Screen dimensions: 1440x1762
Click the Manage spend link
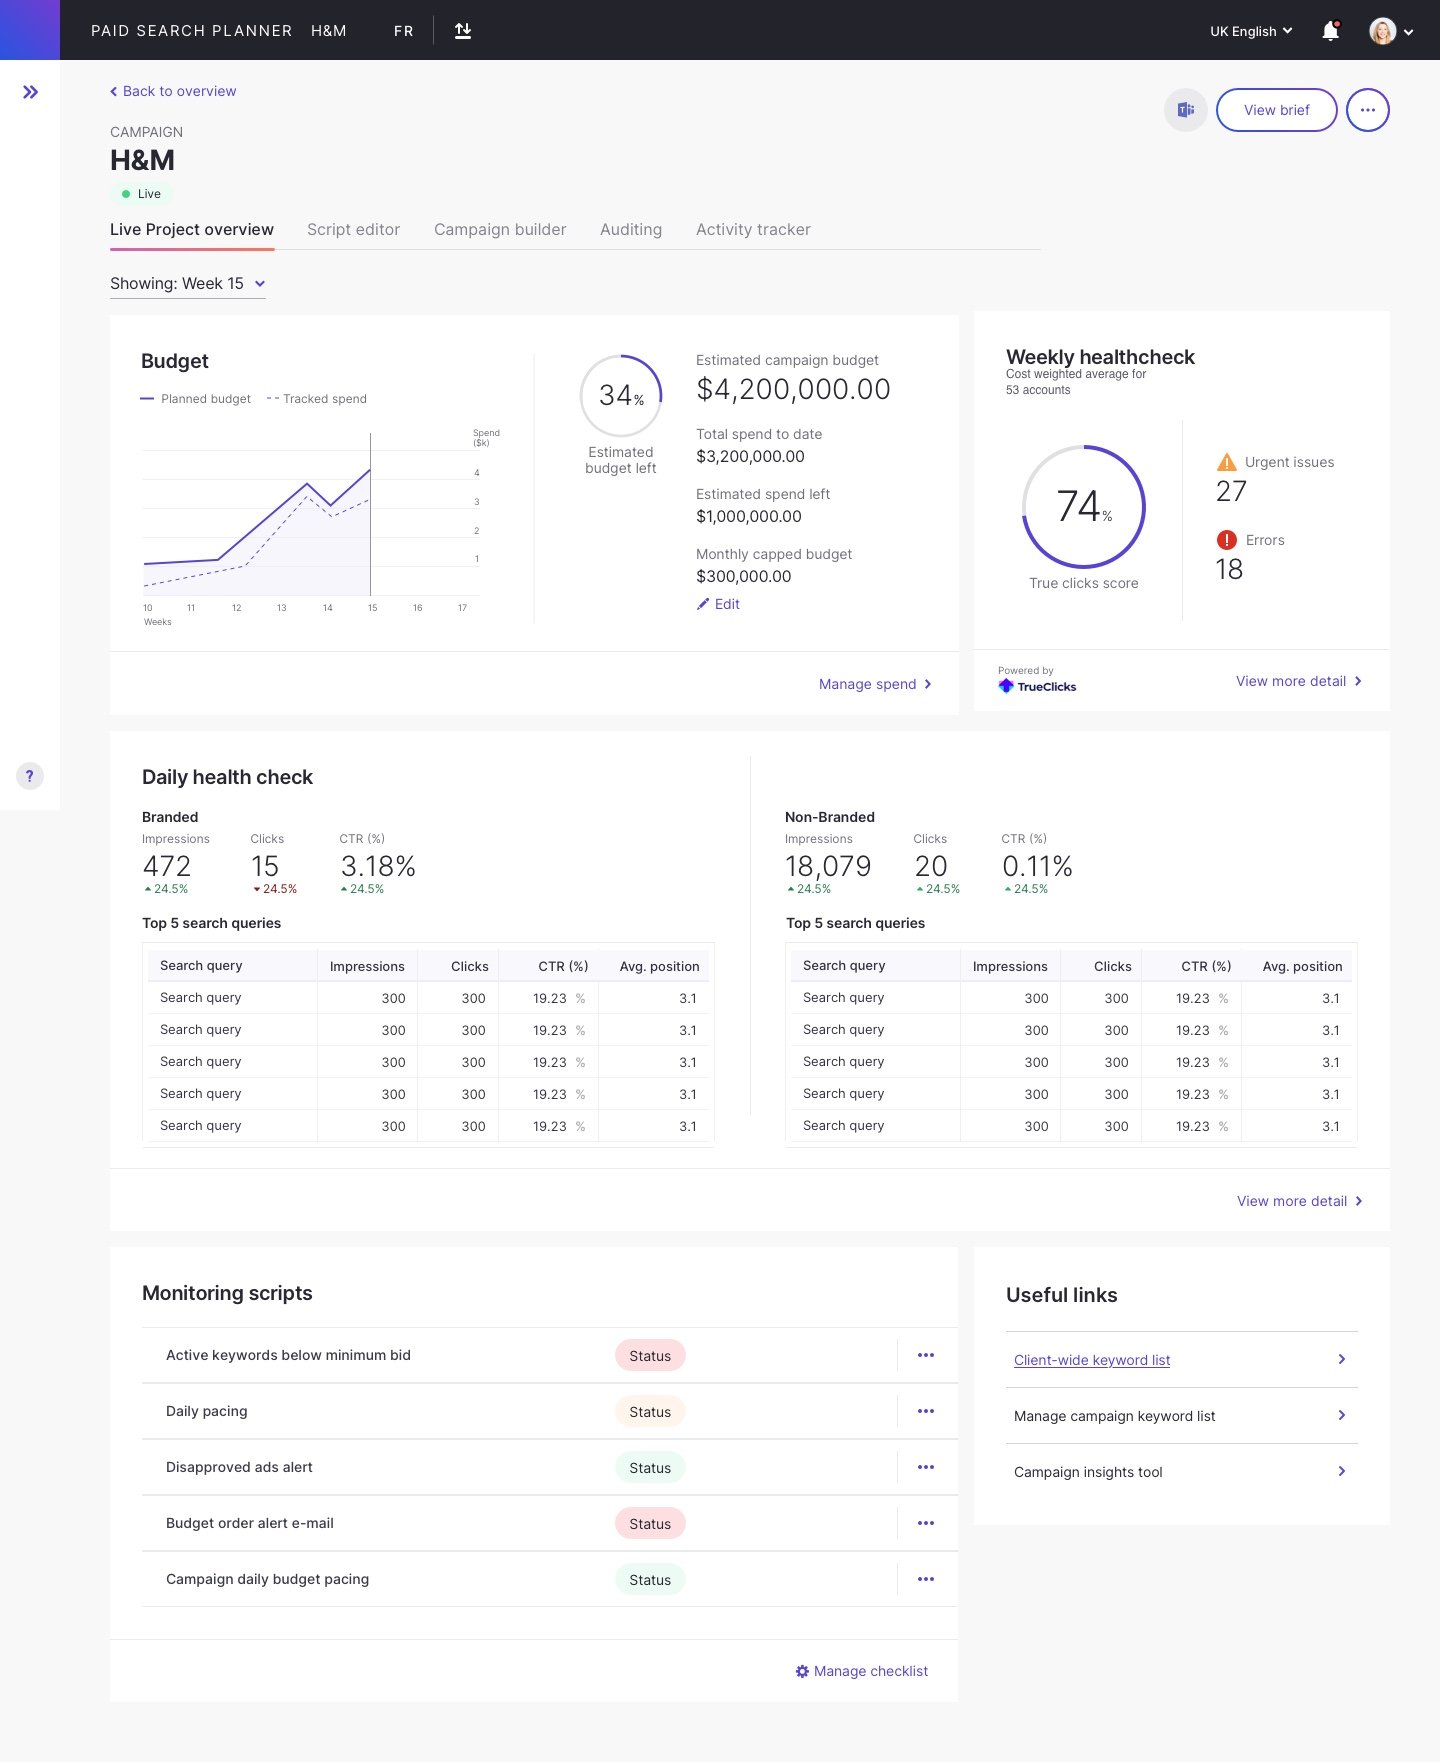pos(876,684)
